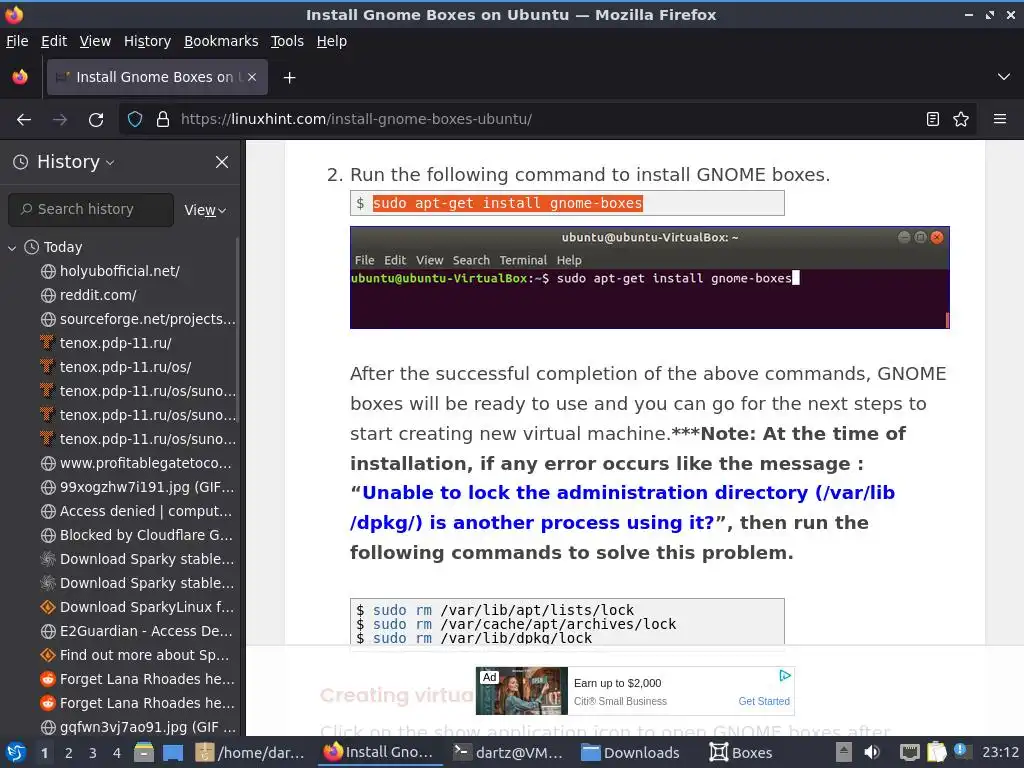The width and height of the screenshot is (1024, 768).
Task: Click the sudo rm lock commands block
Action: [x=567, y=622]
